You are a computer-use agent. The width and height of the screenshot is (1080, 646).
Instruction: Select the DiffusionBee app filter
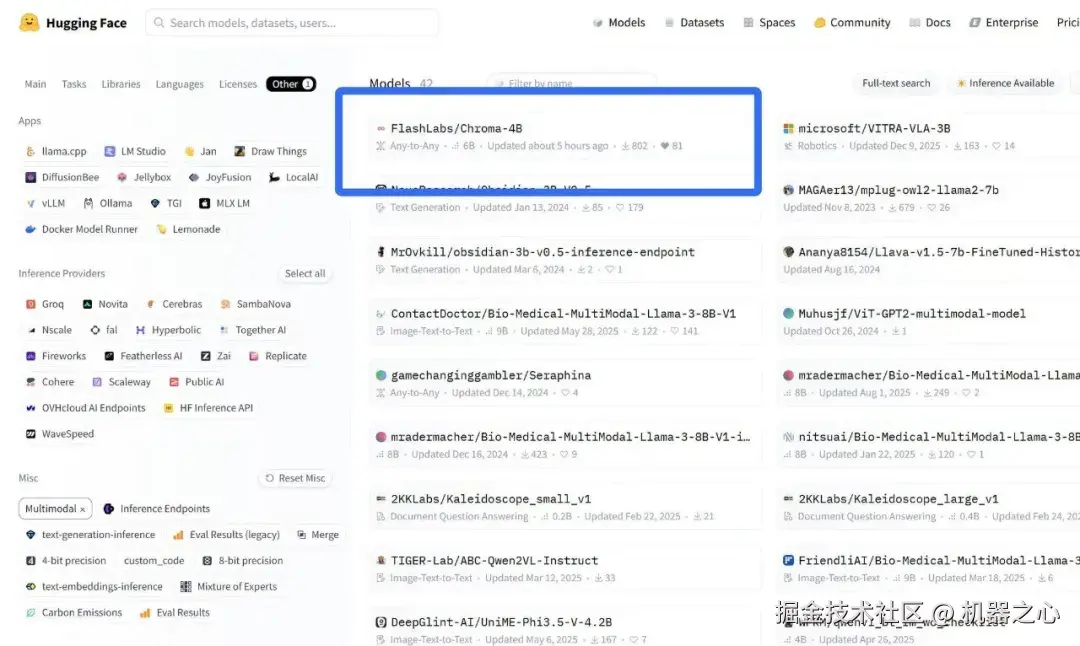62,177
